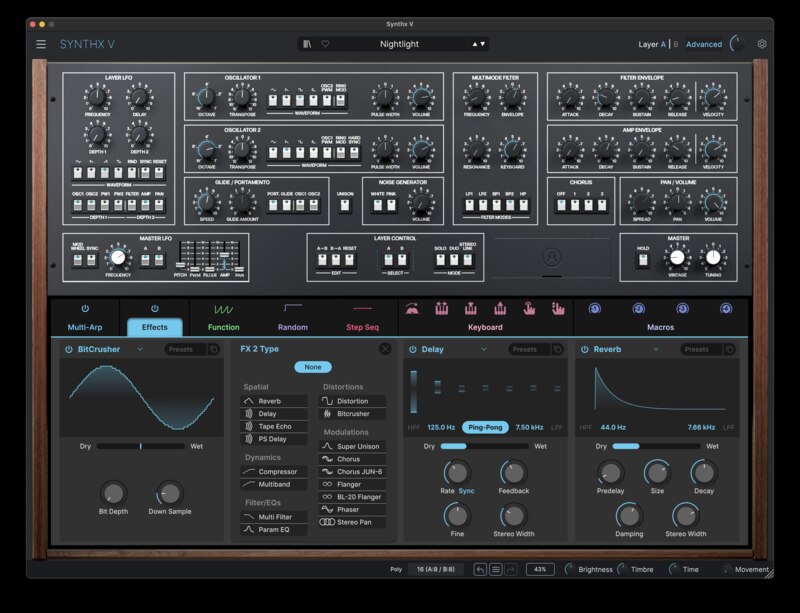Toggle the Multi-Arp power button
800x613 pixels.
pyautogui.click(x=85, y=309)
